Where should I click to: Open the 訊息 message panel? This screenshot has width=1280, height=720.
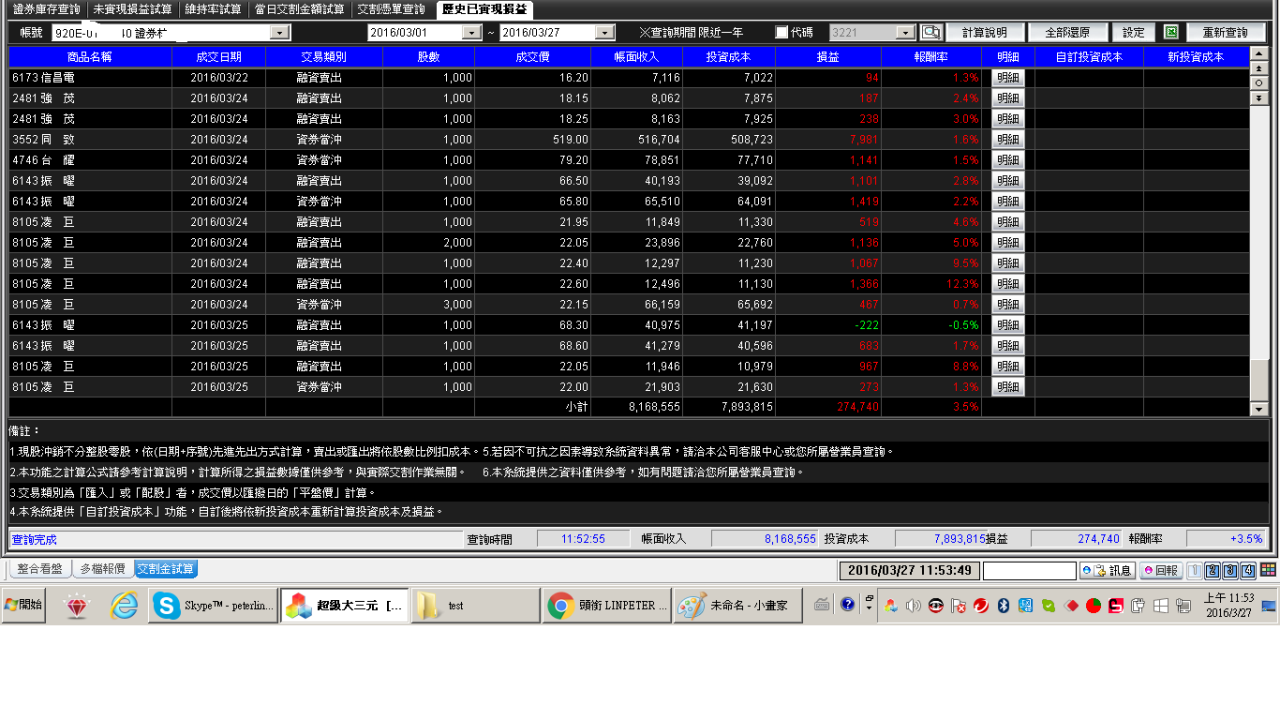pyautogui.click(x=1107, y=571)
